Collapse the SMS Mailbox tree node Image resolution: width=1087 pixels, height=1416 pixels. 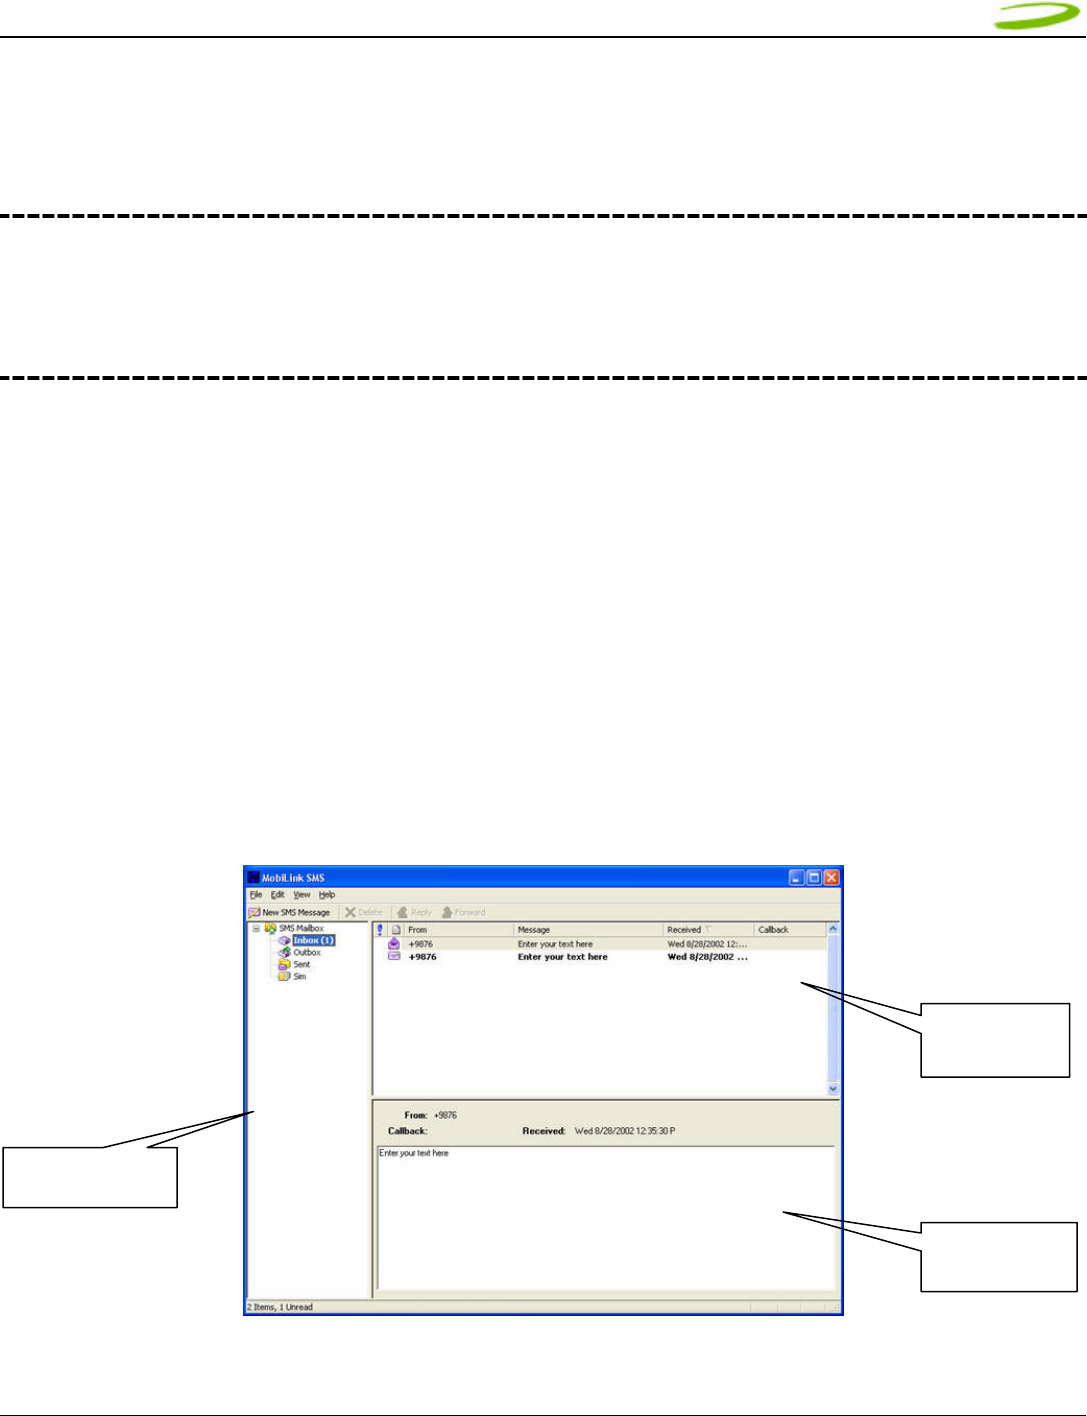256,928
